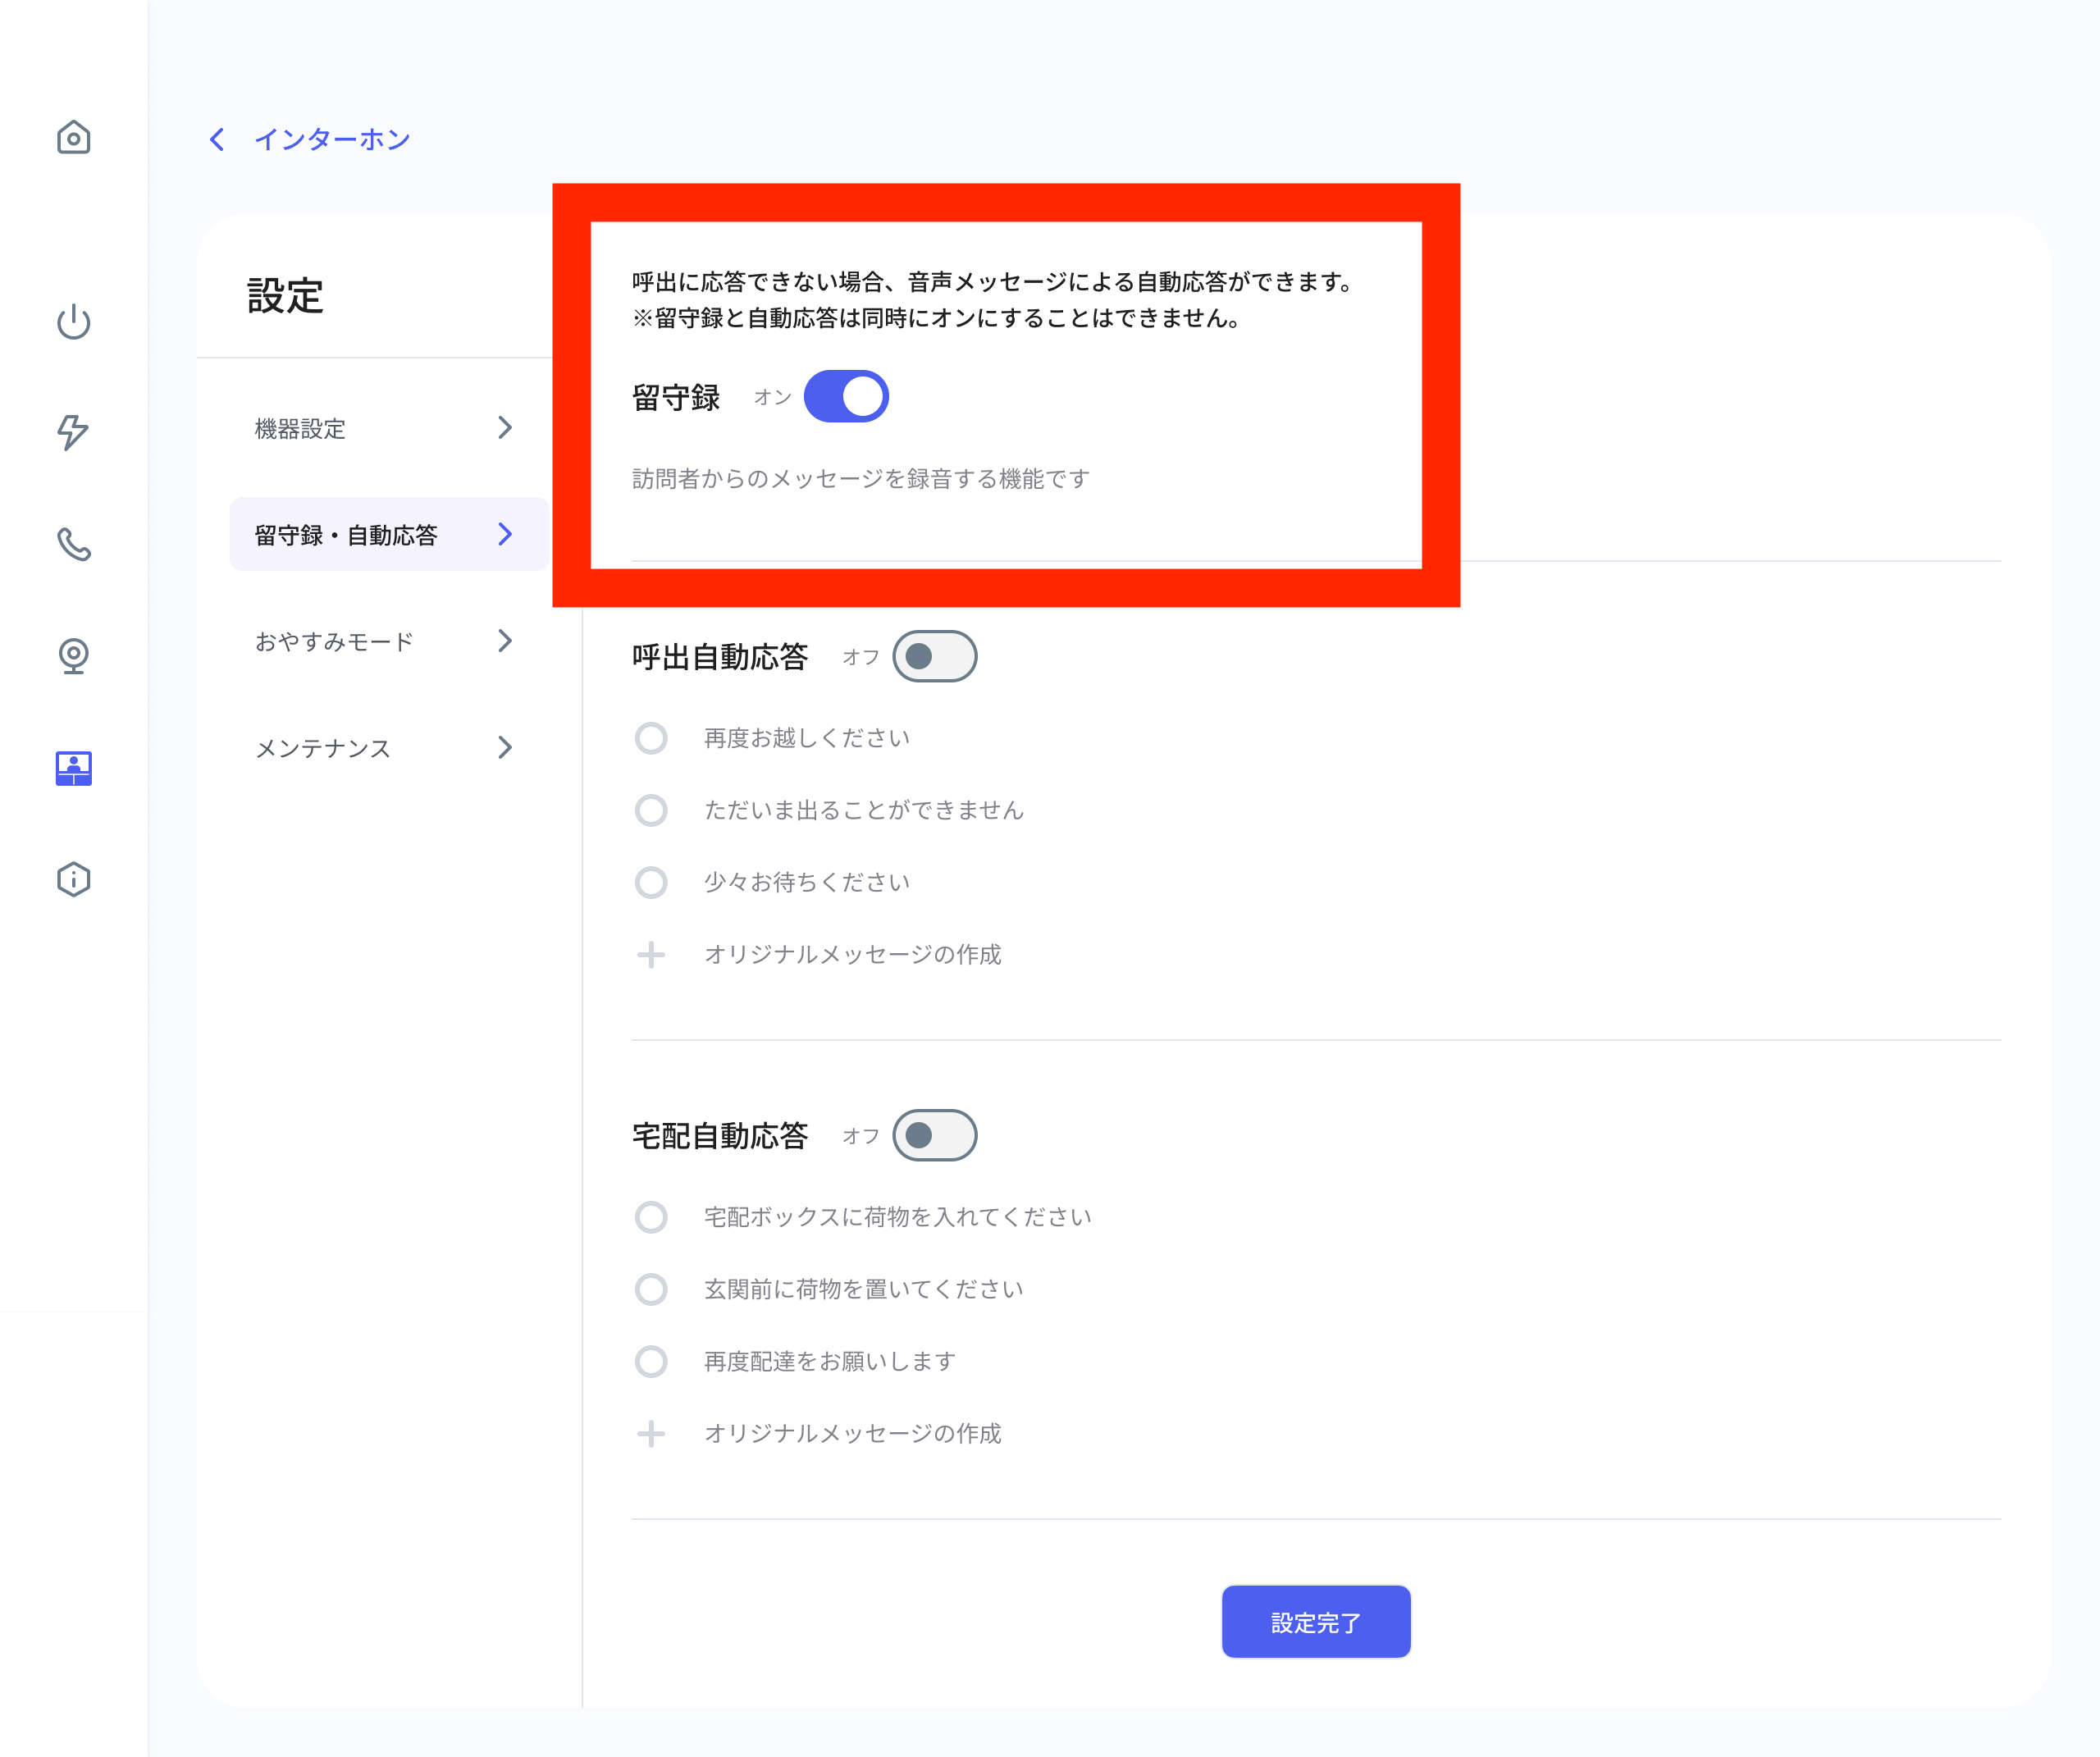Open the 留守録・自動応答 menu item
2100x1757 pixels.
click(389, 535)
